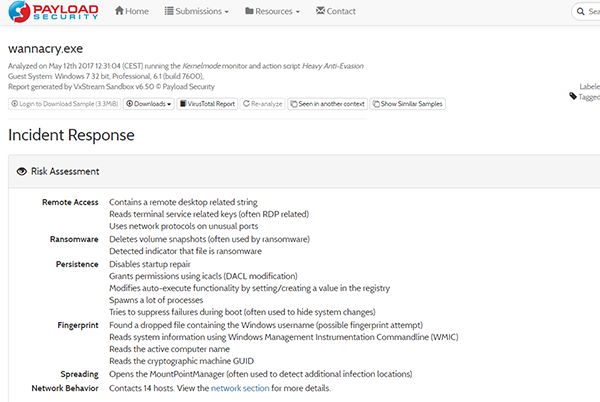
Task: Follow the network section link
Action: coord(240,388)
